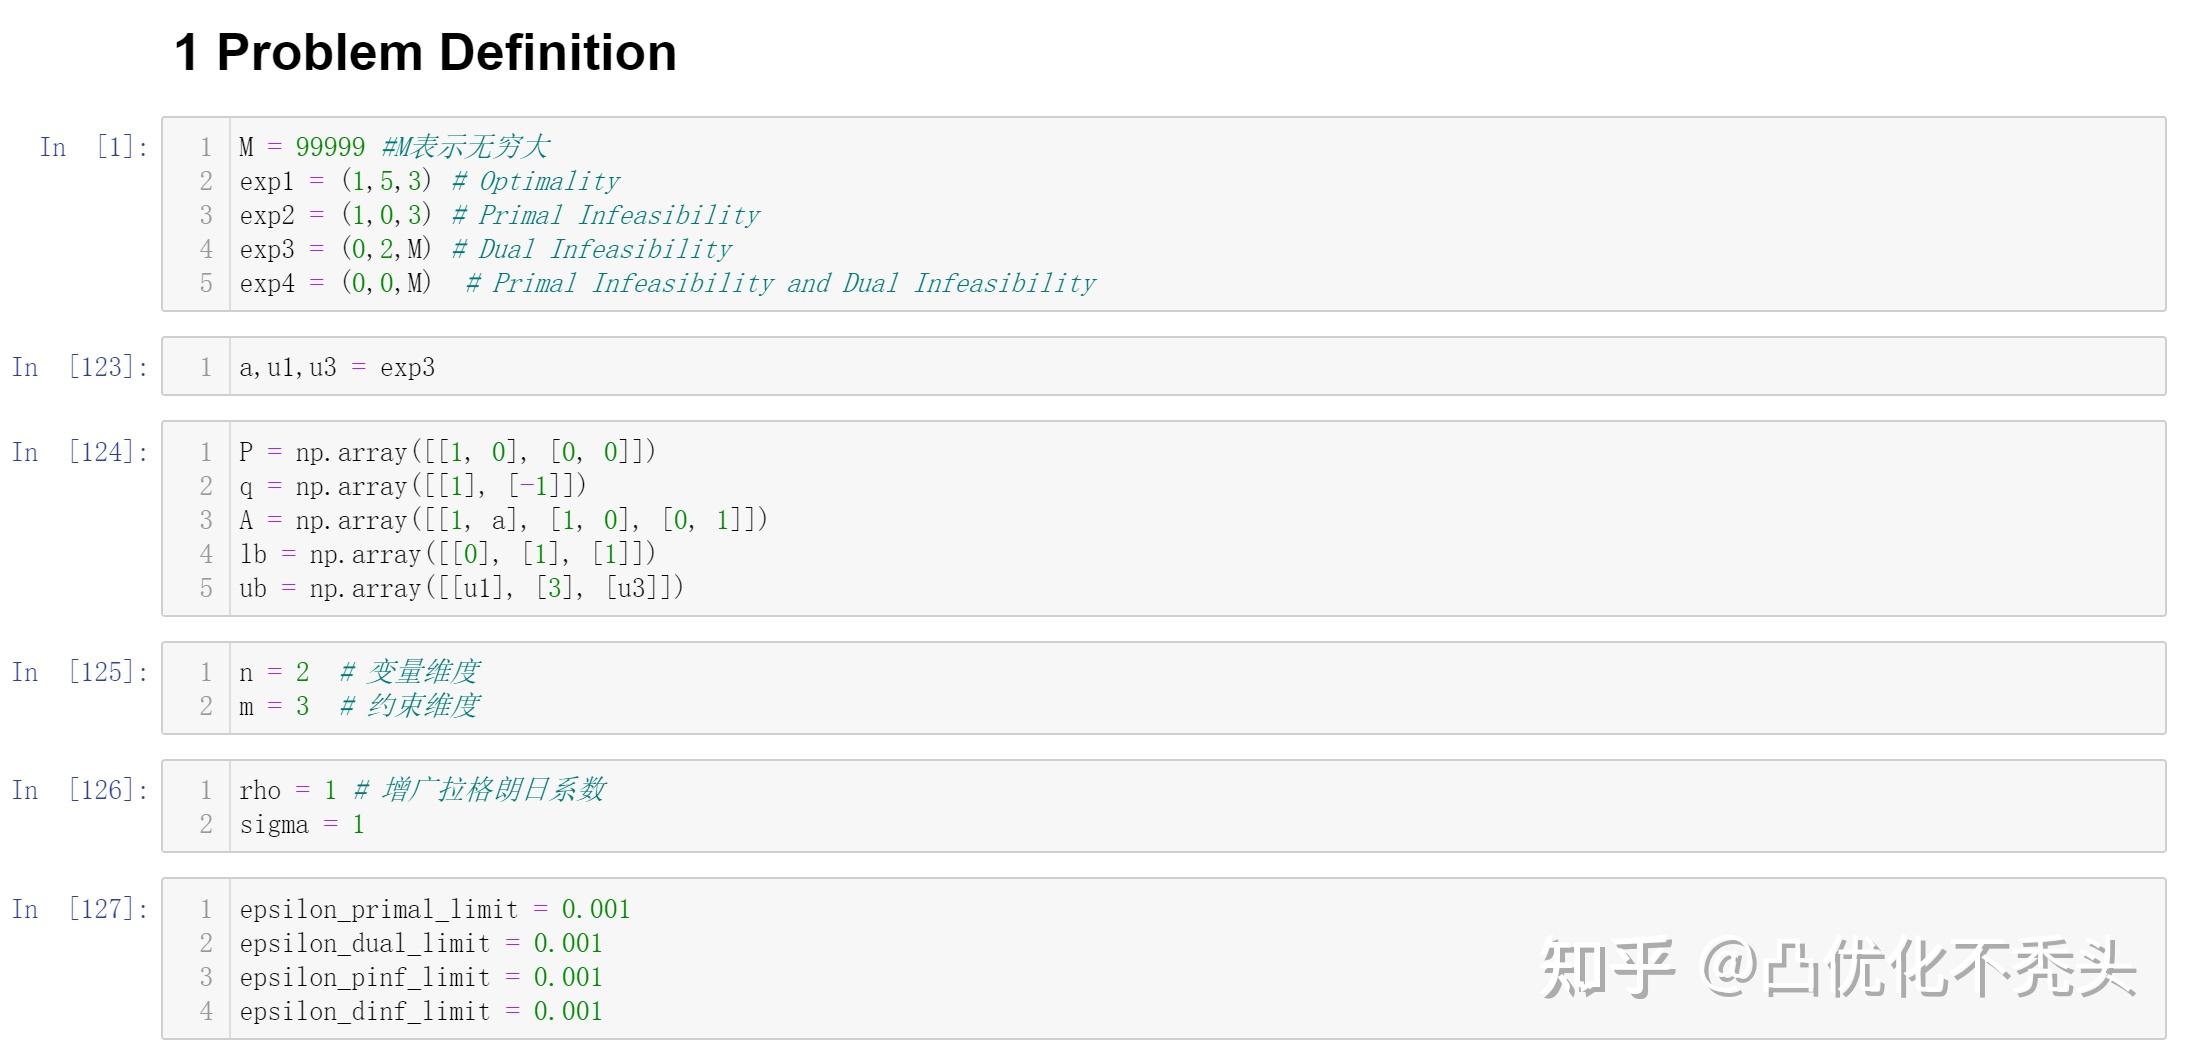Click the lb lower bound array line
The height and width of the screenshot is (1058, 2194).
point(447,554)
